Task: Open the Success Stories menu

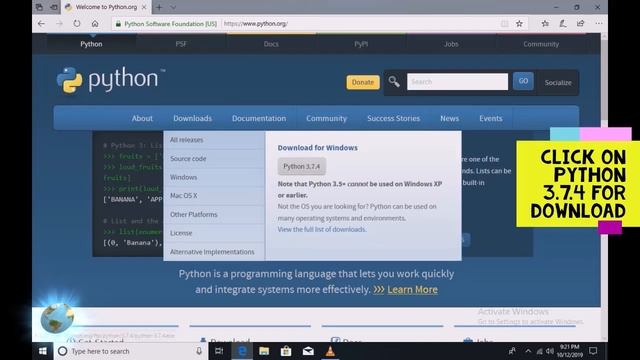Action: pyautogui.click(x=393, y=118)
